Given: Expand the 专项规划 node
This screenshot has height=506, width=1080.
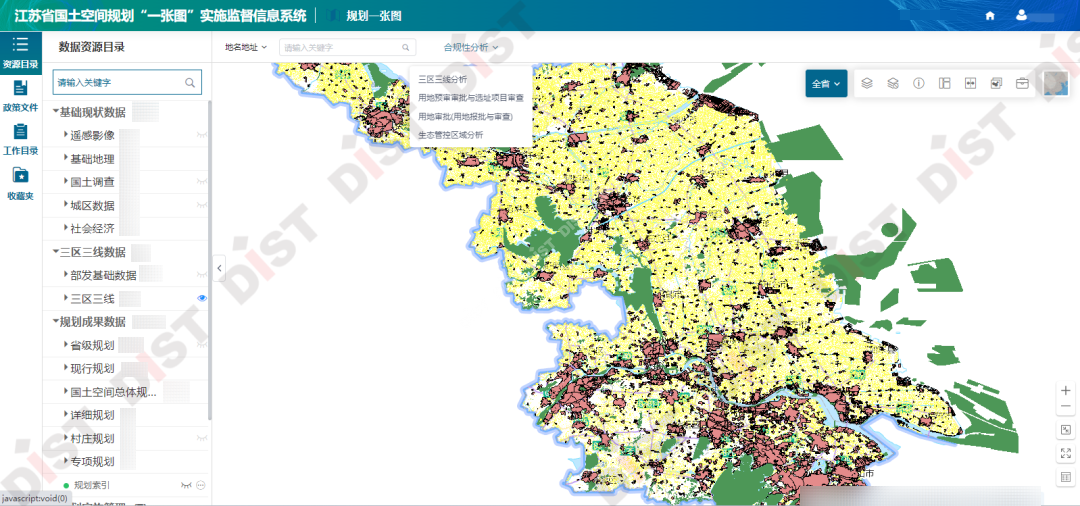Looking at the screenshot, I should click(x=66, y=461).
